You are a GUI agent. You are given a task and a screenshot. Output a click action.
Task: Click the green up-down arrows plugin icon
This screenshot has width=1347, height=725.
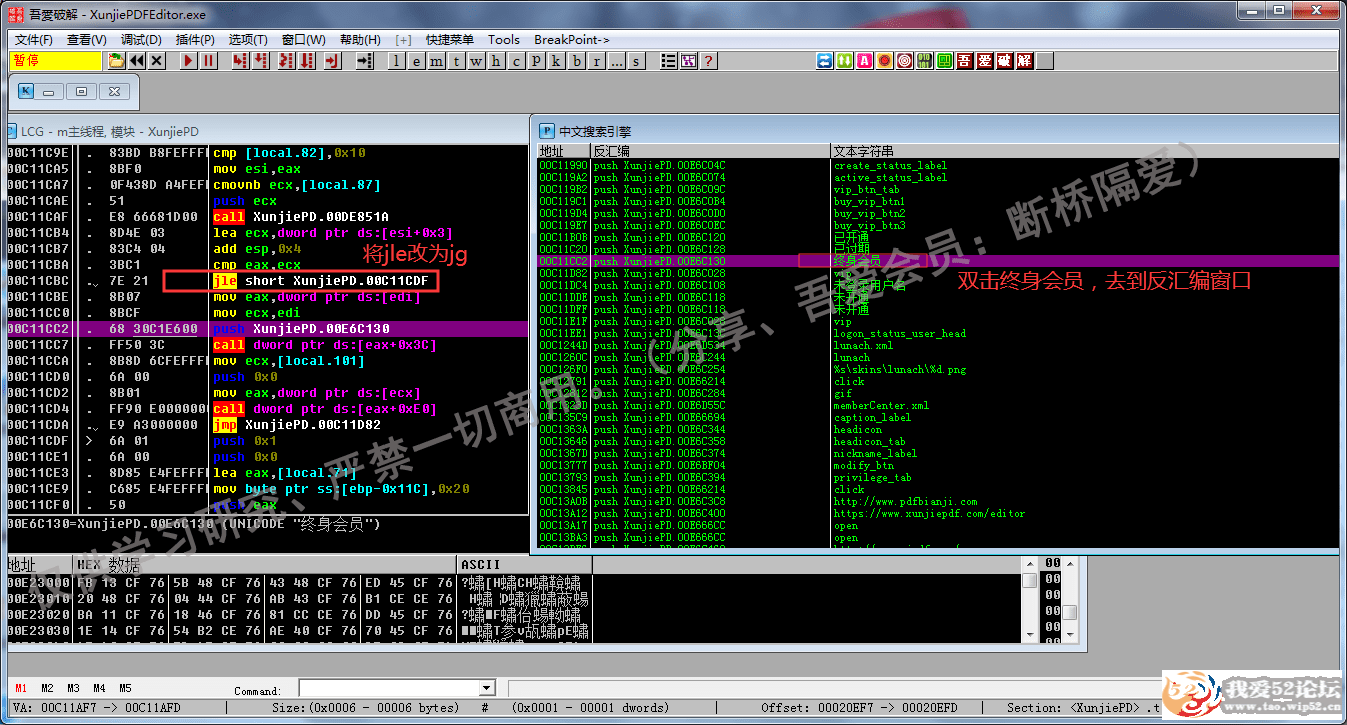tap(845, 61)
